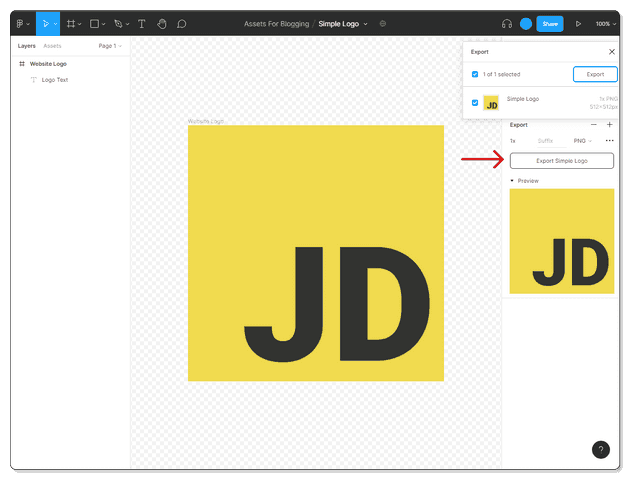630x480 pixels.
Task: Click the Export Simple Logo button
Action: (562, 161)
